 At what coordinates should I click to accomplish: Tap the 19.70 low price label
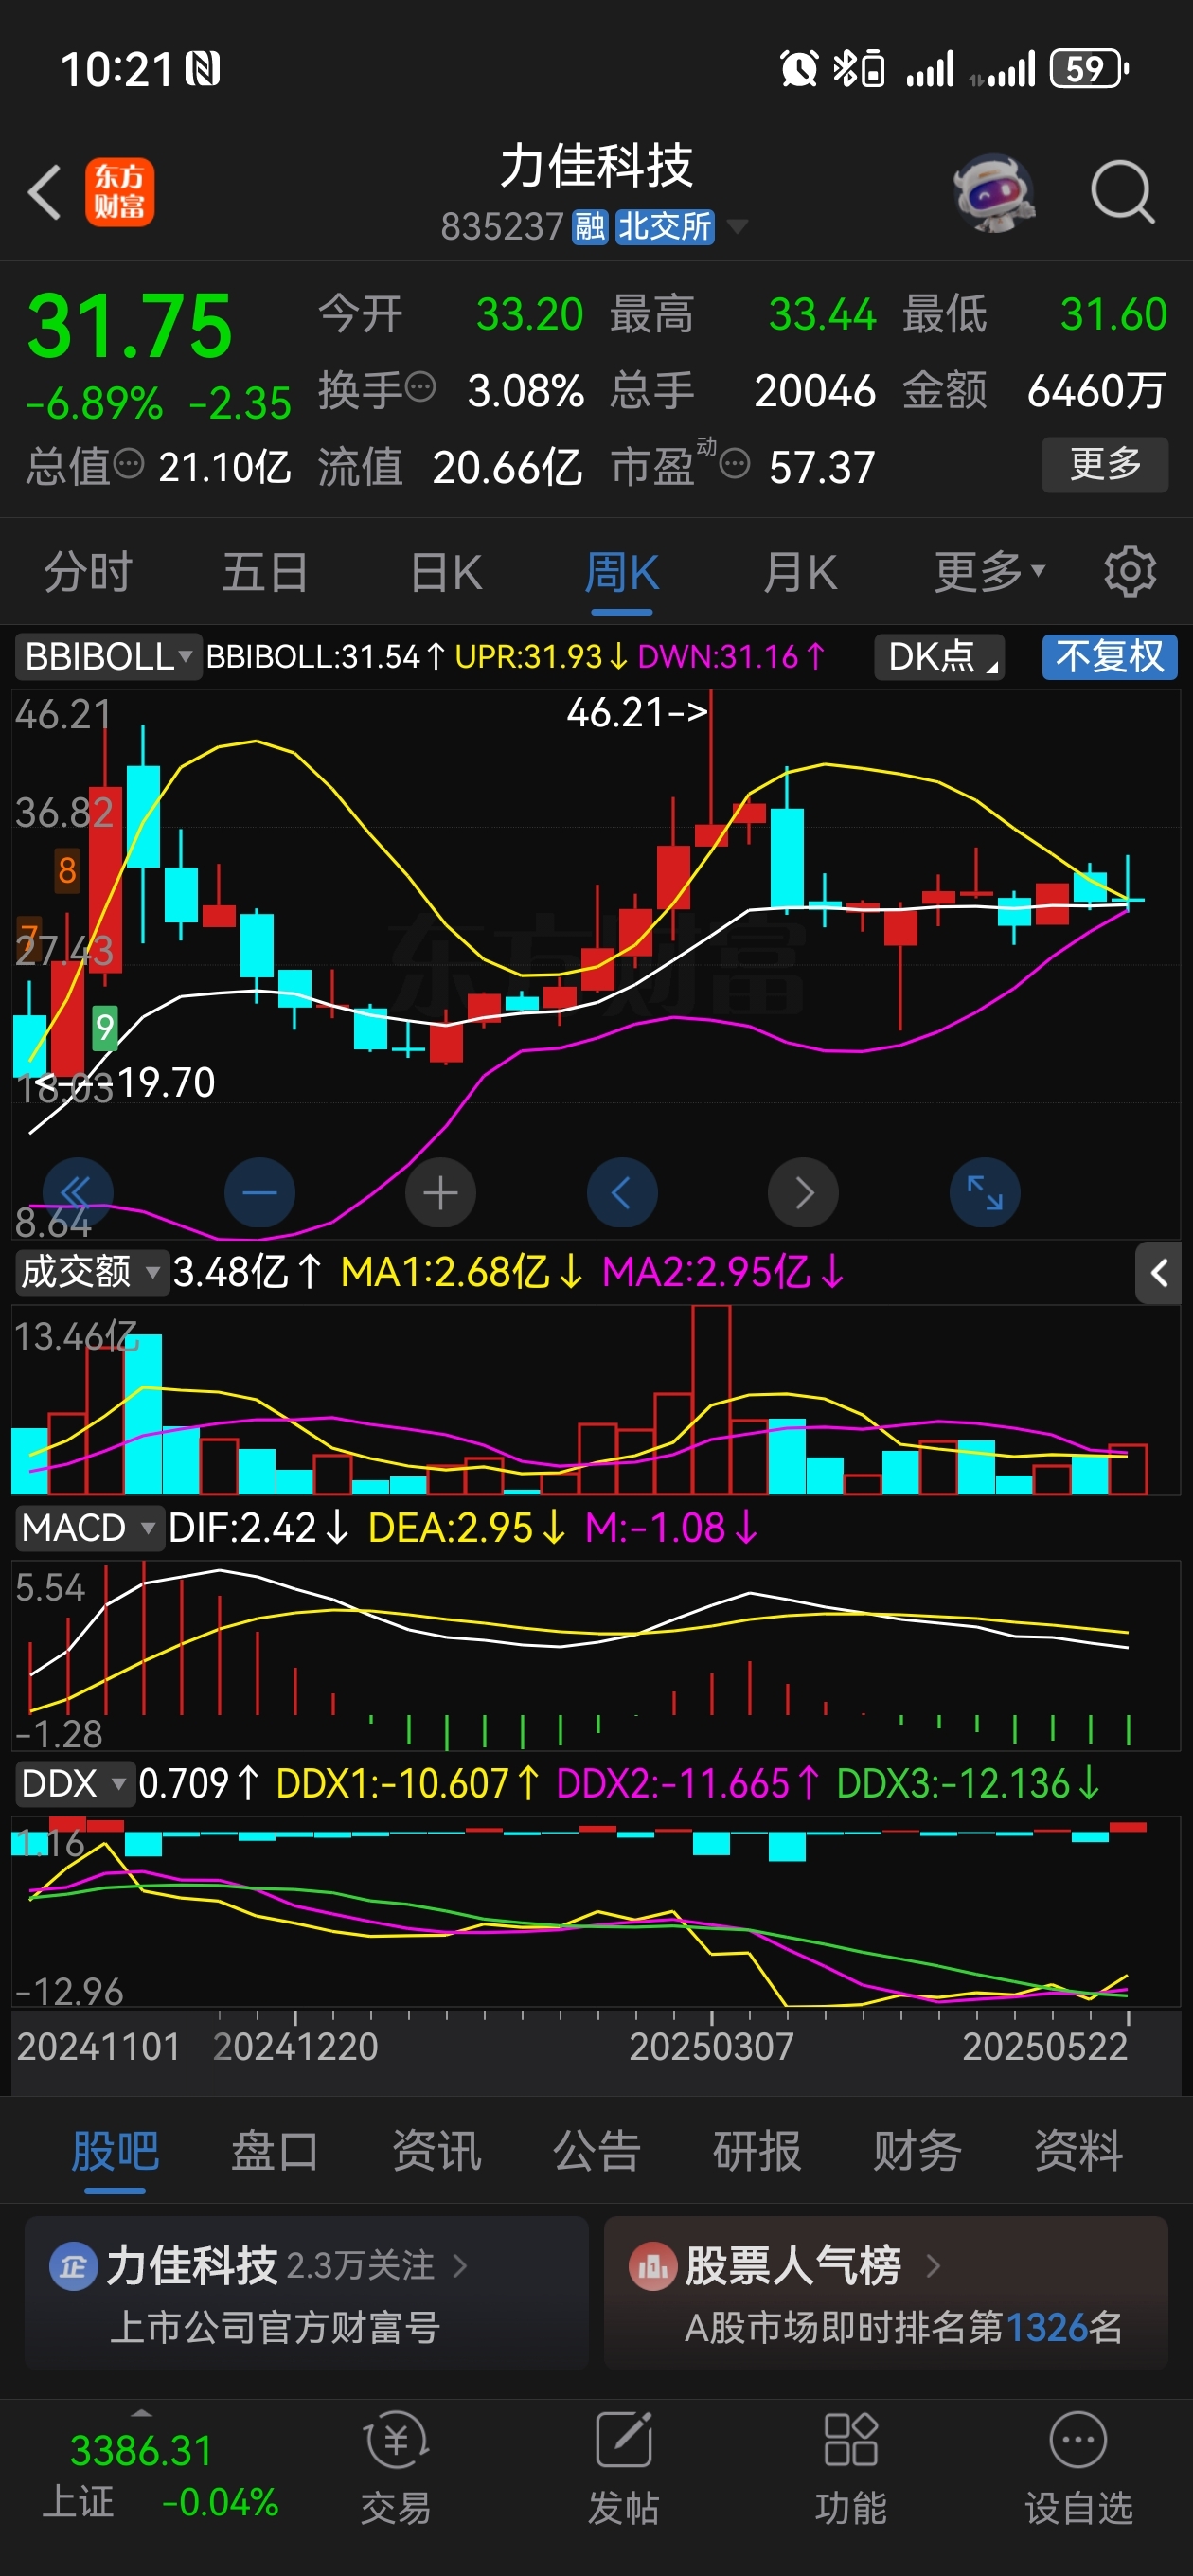[x=166, y=1082]
